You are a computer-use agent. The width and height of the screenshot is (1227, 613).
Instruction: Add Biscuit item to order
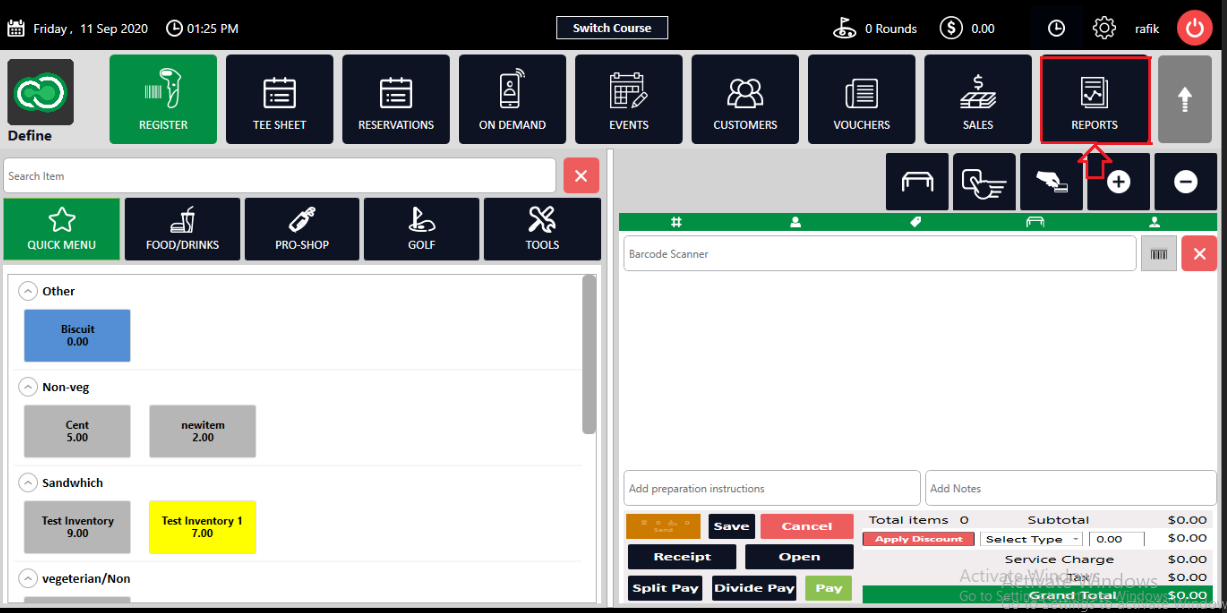[77, 335]
